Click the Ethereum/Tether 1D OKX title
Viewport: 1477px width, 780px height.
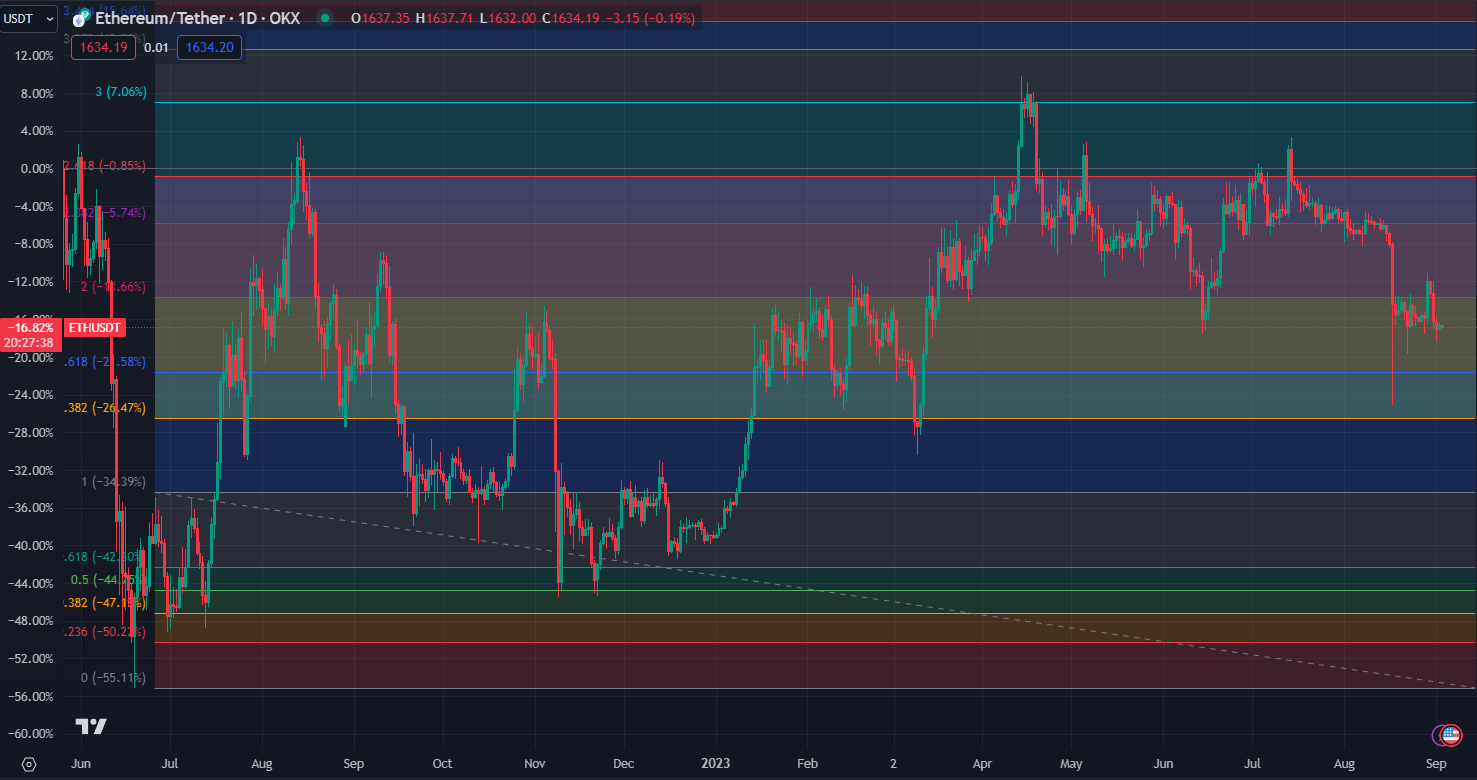[x=197, y=18]
